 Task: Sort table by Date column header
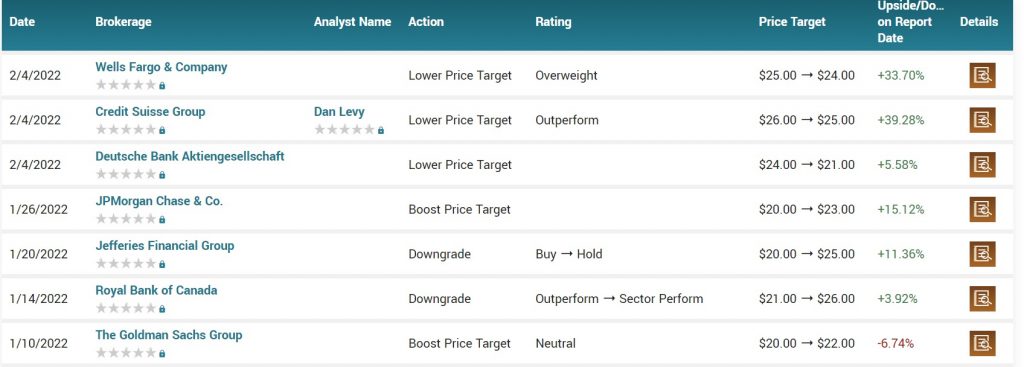point(22,22)
